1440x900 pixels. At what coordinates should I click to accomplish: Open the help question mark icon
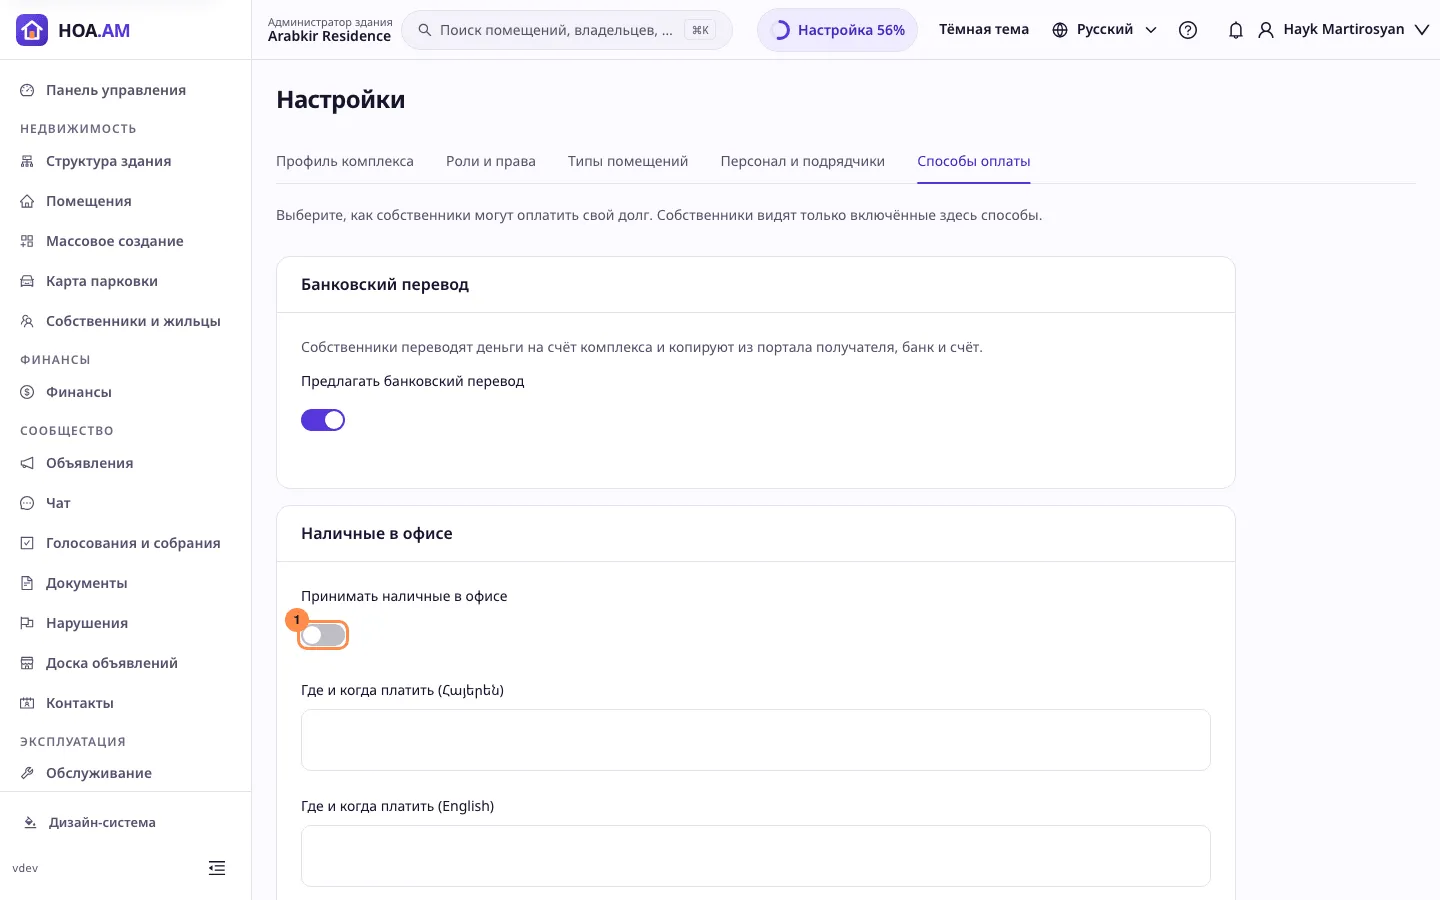(1188, 30)
